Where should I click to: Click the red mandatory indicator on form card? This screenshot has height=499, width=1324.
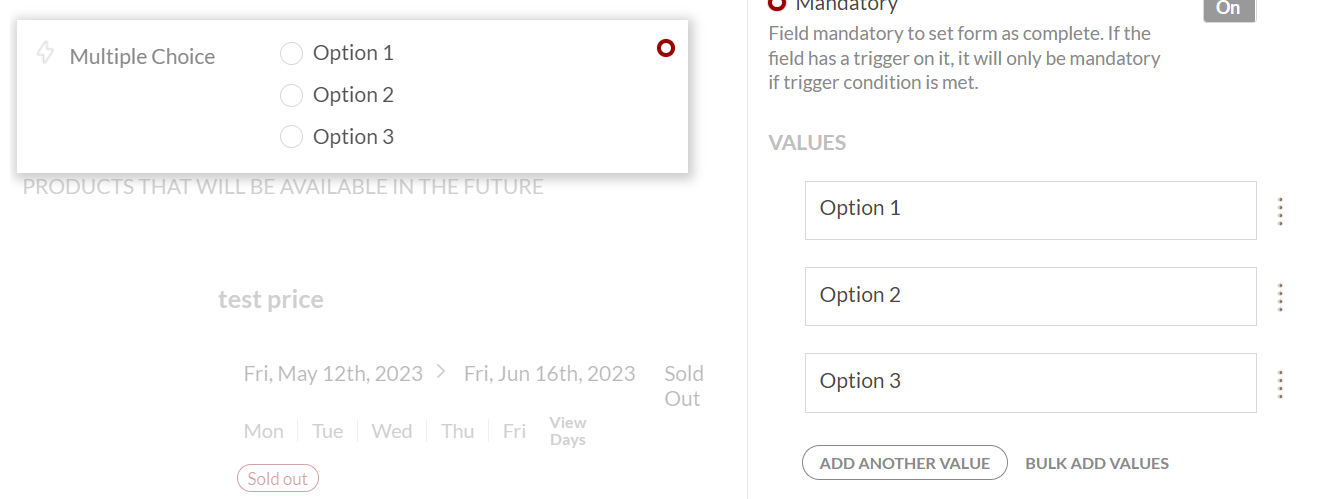tap(666, 48)
